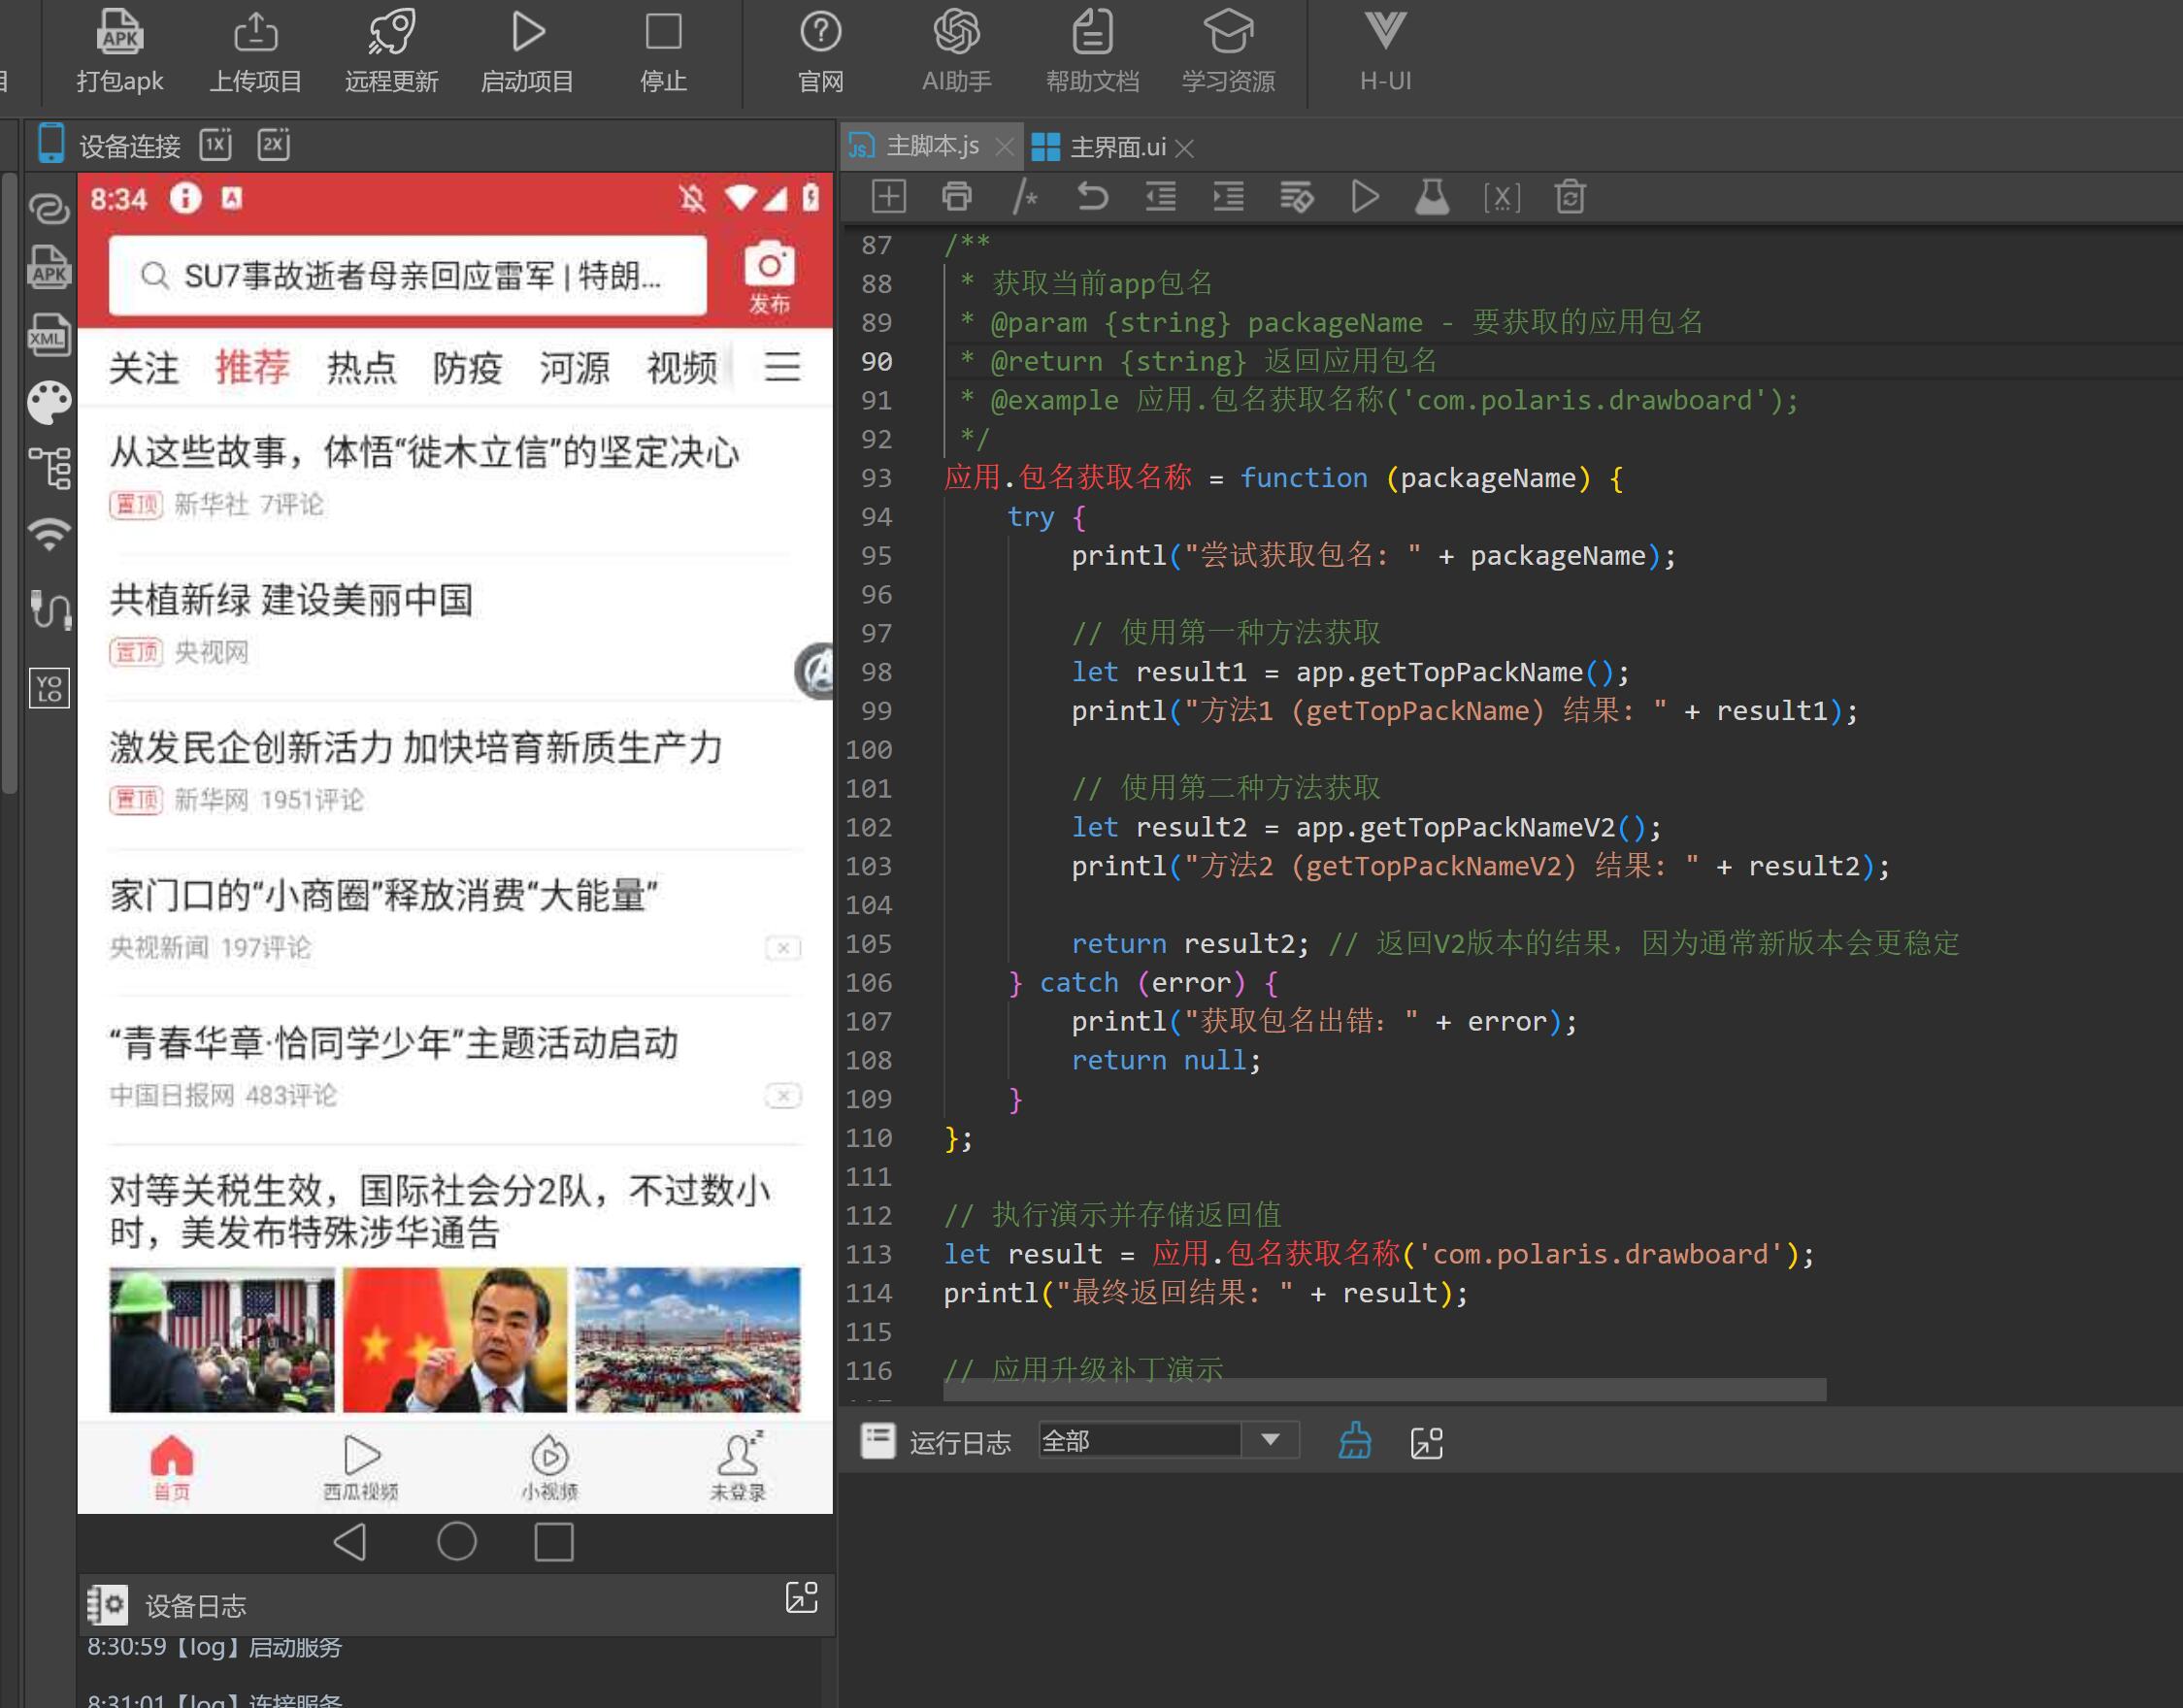2183x1708 pixels.
Task: Click the flask test icon in editor toolbar
Action: click(x=1432, y=196)
